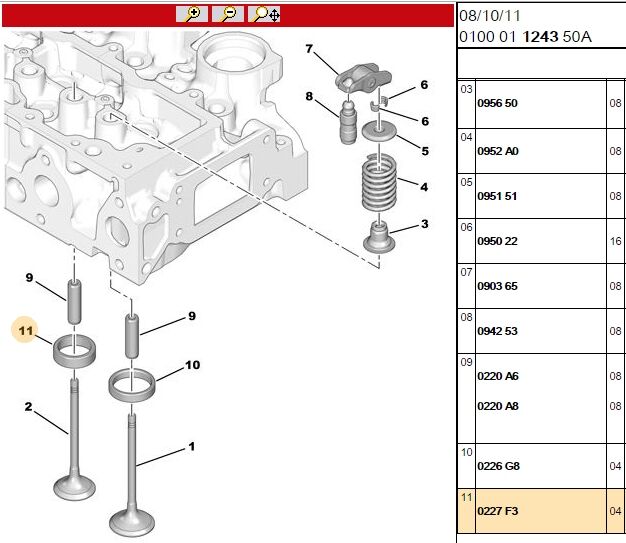Click the zoom in magnifier icon
Screen dimensions: 626x543
[x=191, y=14]
